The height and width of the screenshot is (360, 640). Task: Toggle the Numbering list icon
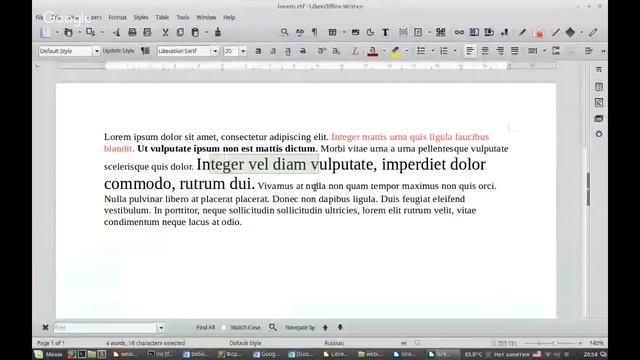tap(444, 51)
